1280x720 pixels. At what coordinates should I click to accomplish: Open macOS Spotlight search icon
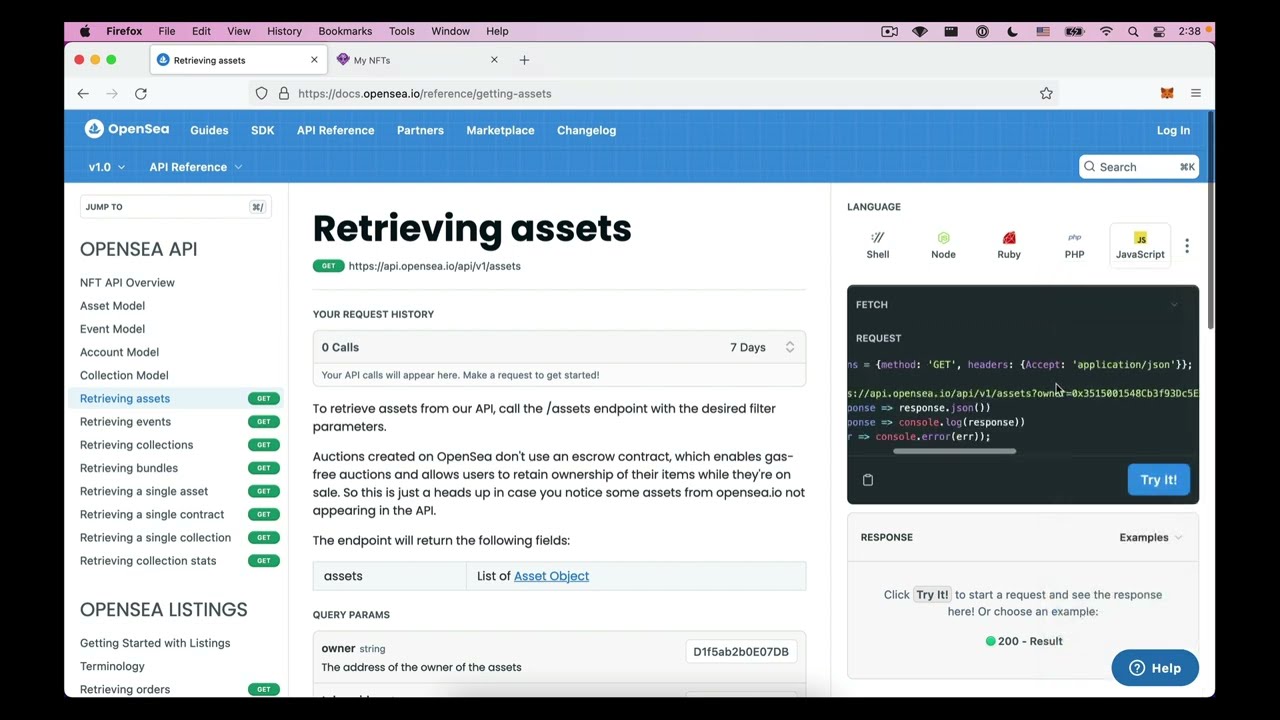pos(1133,31)
